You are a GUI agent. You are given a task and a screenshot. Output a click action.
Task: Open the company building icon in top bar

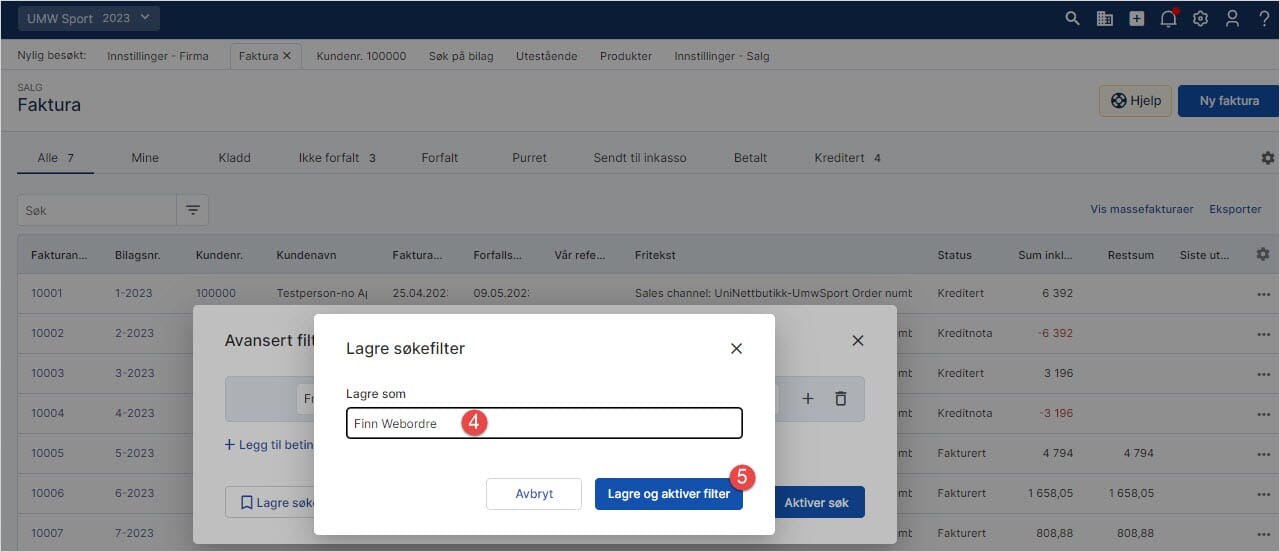[x=1105, y=18]
